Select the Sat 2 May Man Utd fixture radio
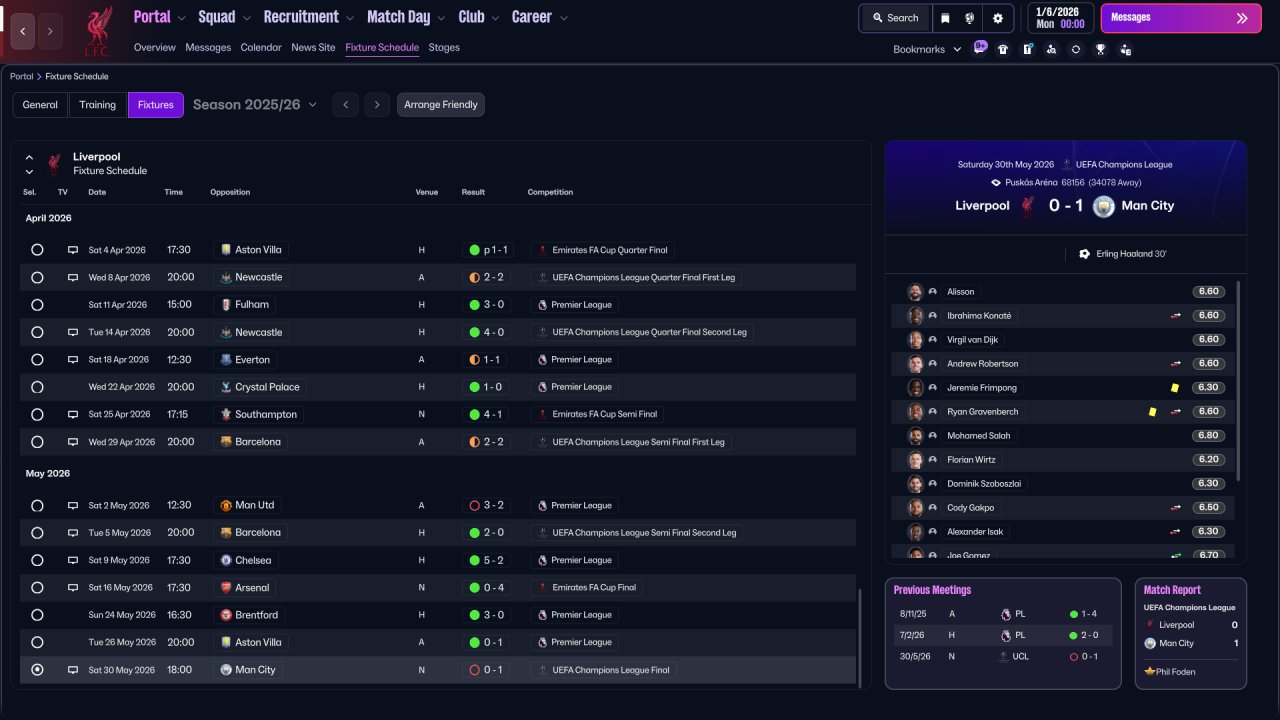Viewport: 1280px width, 720px height. point(37,506)
